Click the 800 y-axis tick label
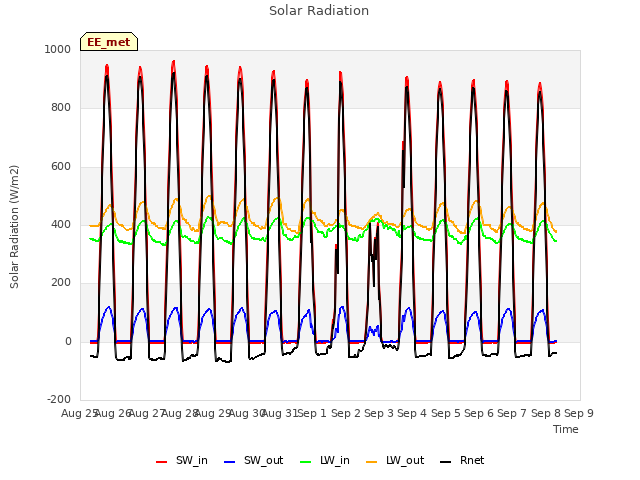640x480 pixels. [x=61, y=108]
